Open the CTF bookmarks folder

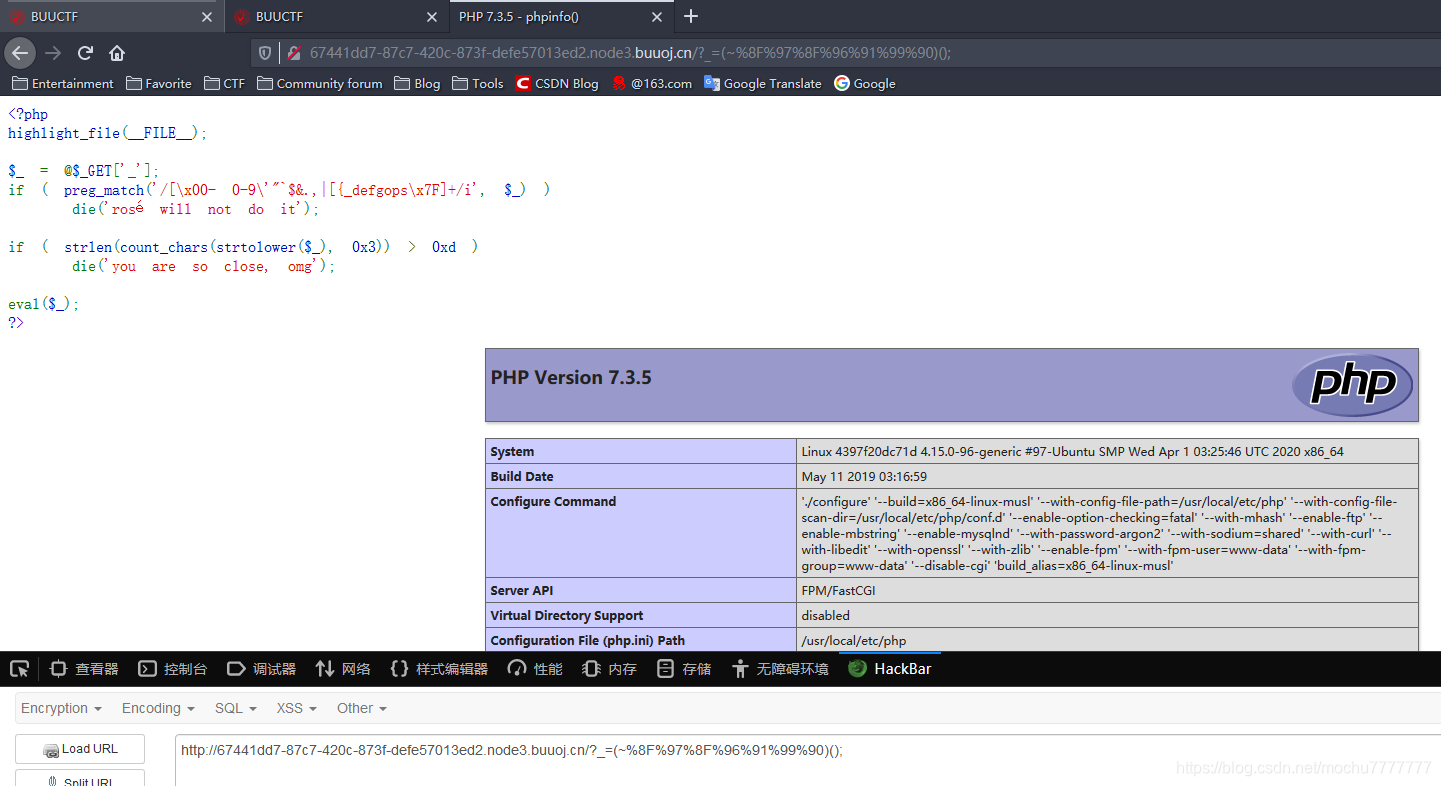point(224,83)
